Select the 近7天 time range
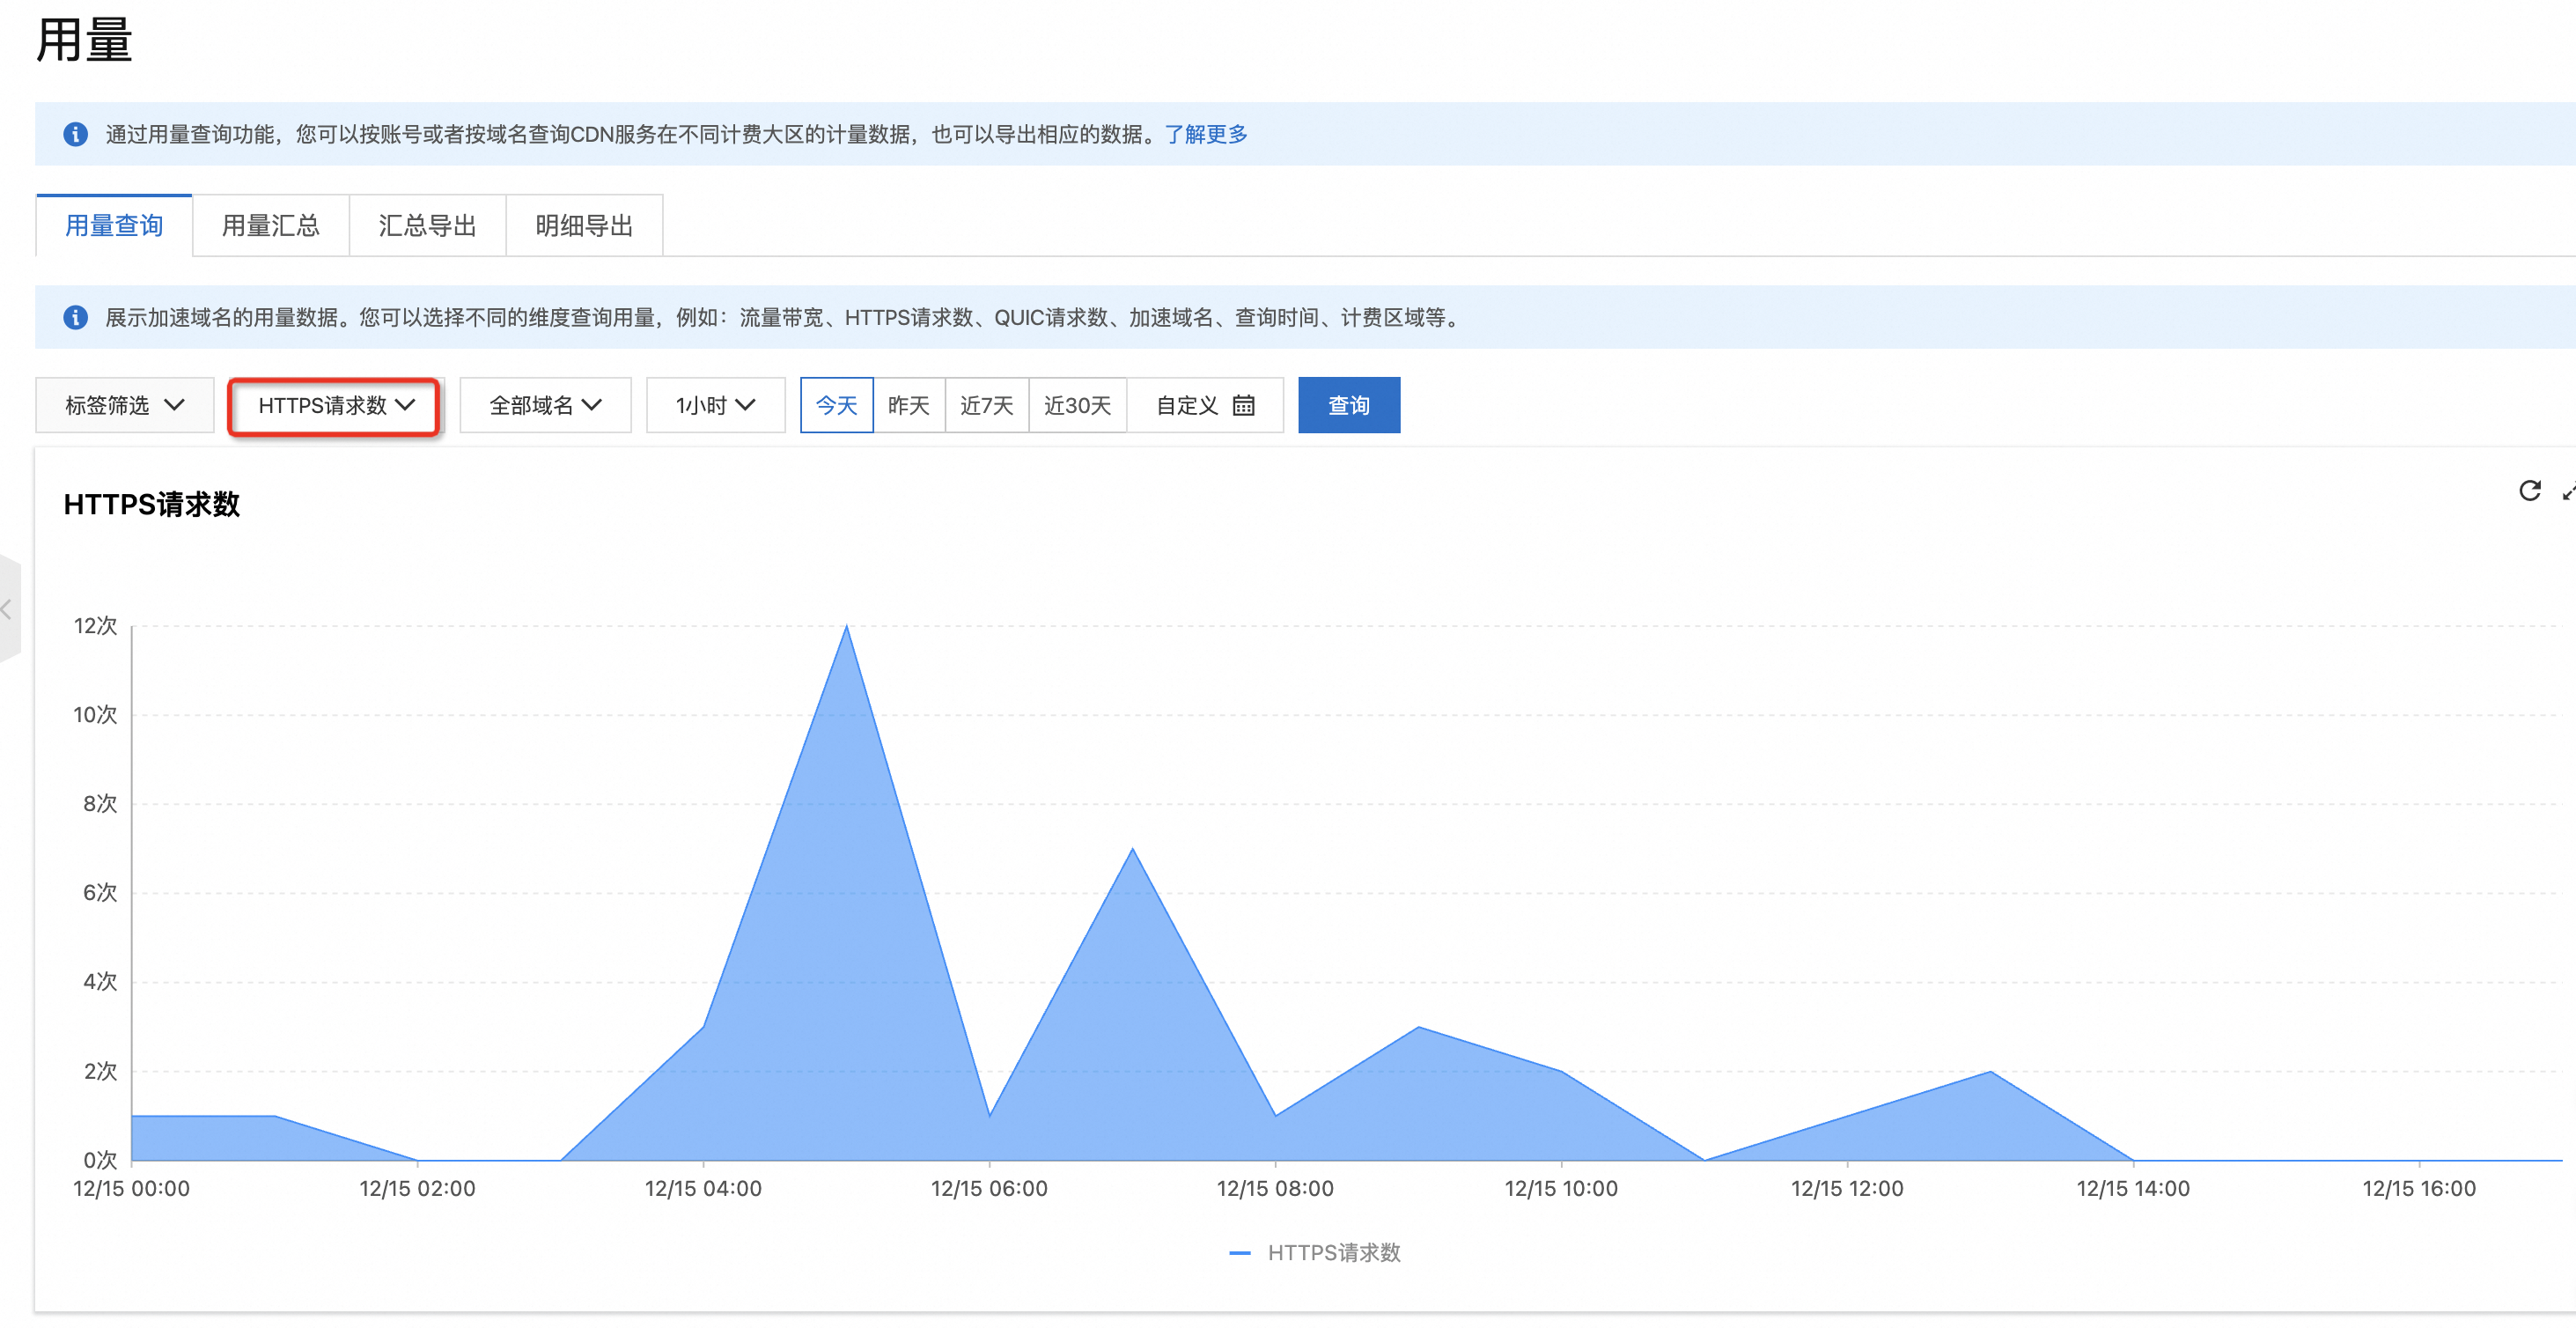Screen dimensions: 2576x1328 tap(986, 405)
